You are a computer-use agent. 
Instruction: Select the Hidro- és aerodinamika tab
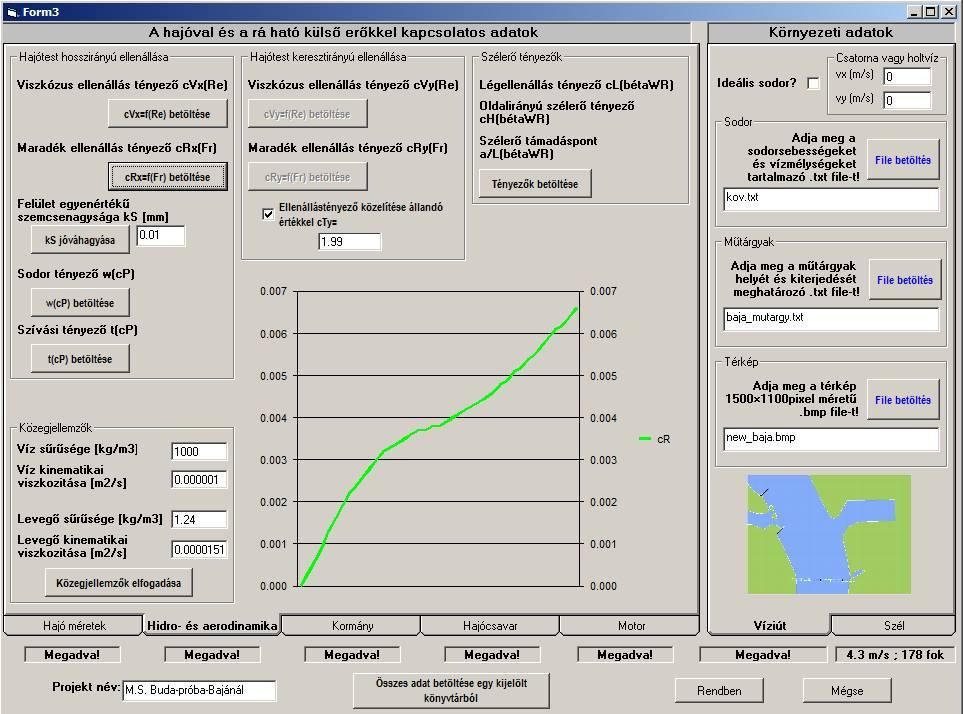click(212, 626)
